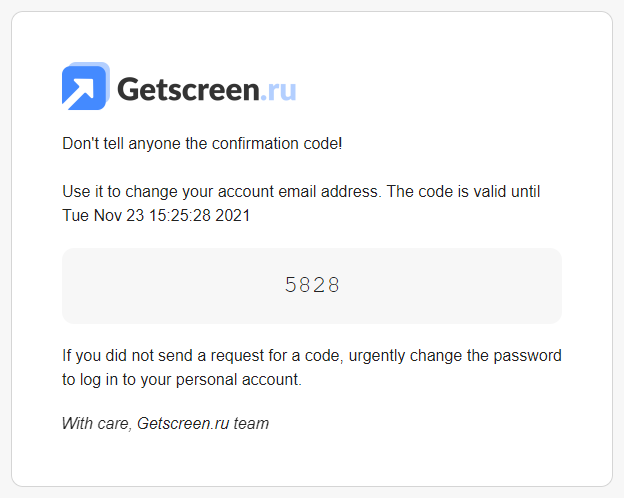Image resolution: width=624 pixels, height=498 pixels.
Task: Click the light-blue .ru suffix in the logo
Action: (x=278, y=90)
